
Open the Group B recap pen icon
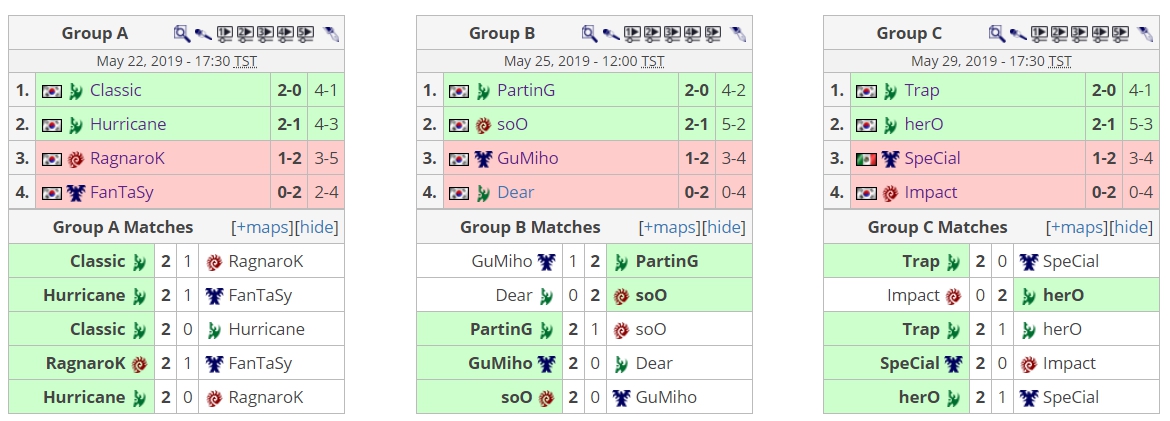tap(738, 34)
